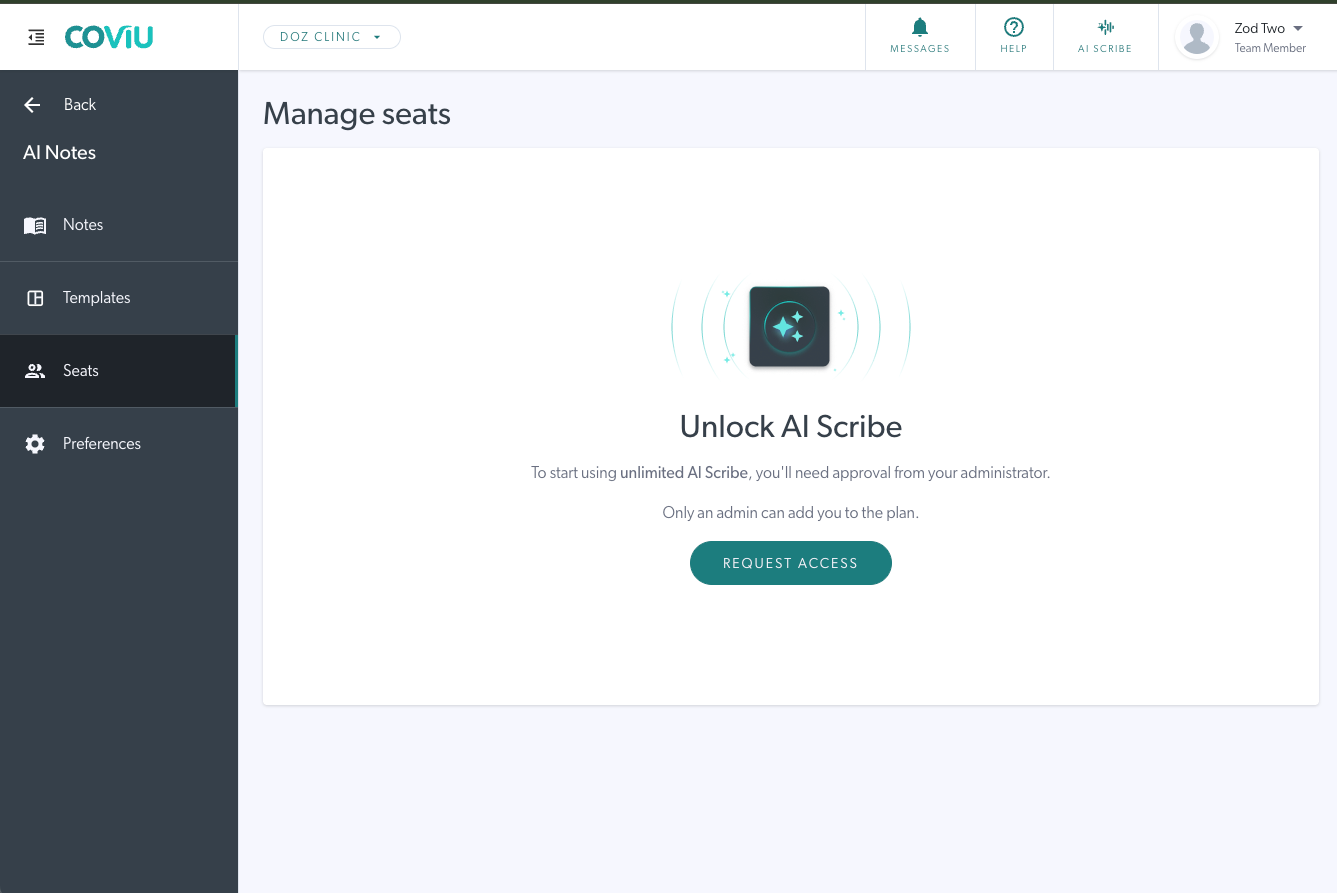Click the AI Scribe sparkle illustration
Image resolution: width=1337 pixels, height=893 pixels.
789,327
